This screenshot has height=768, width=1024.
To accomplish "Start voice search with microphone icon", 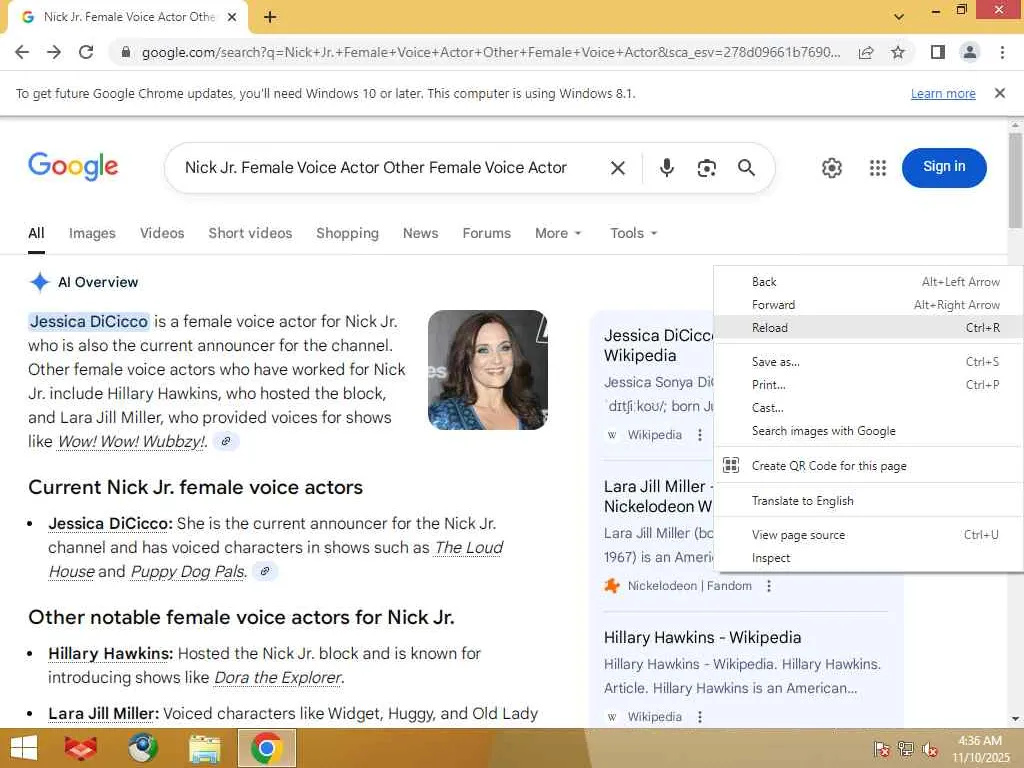I will [666, 168].
